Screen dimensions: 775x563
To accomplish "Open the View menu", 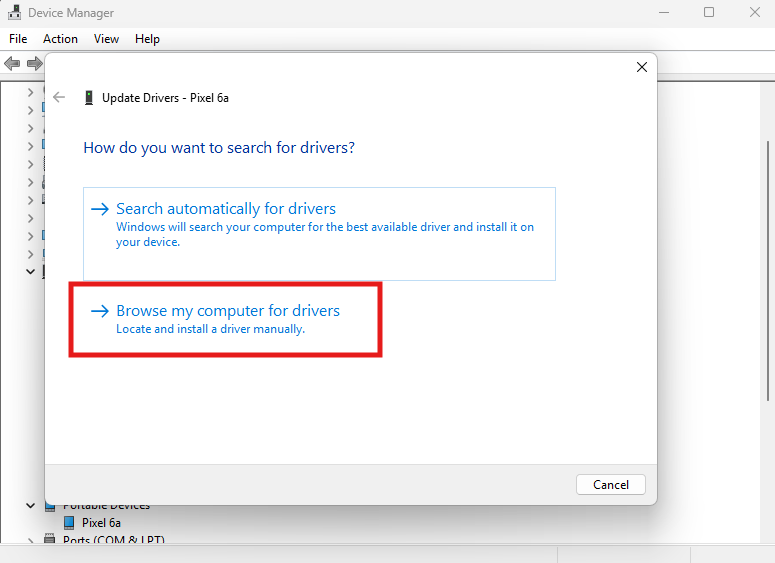I will pos(106,39).
